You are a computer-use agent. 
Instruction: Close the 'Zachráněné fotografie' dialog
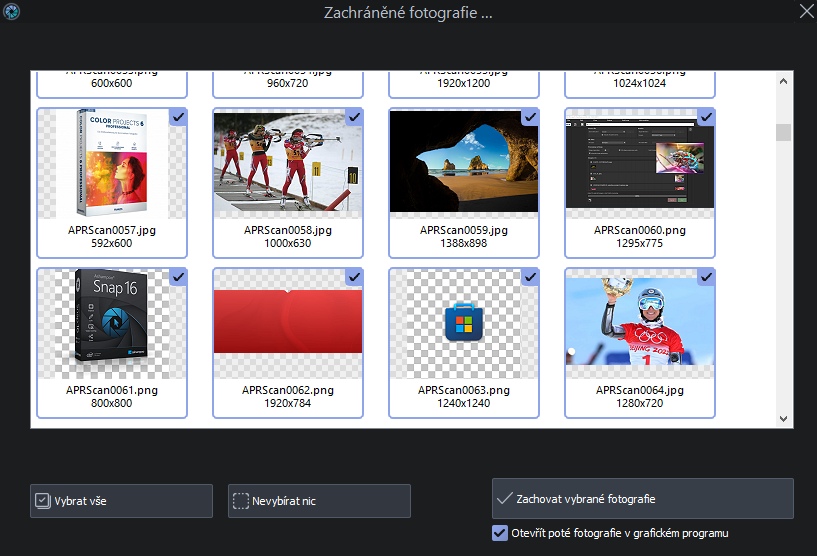click(x=805, y=12)
